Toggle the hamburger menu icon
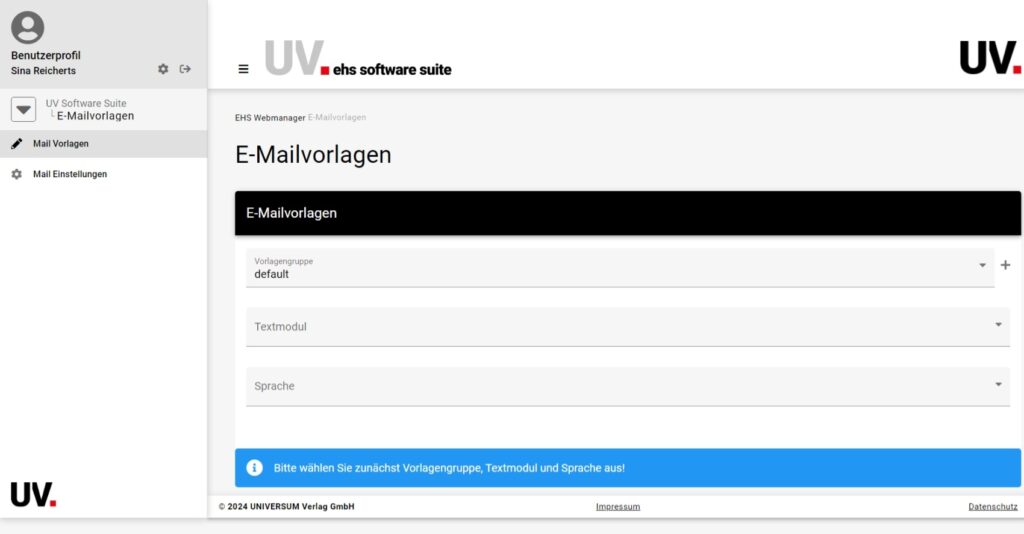This screenshot has height=534, width=1024. pyautogui.click(x=243, y=69)
